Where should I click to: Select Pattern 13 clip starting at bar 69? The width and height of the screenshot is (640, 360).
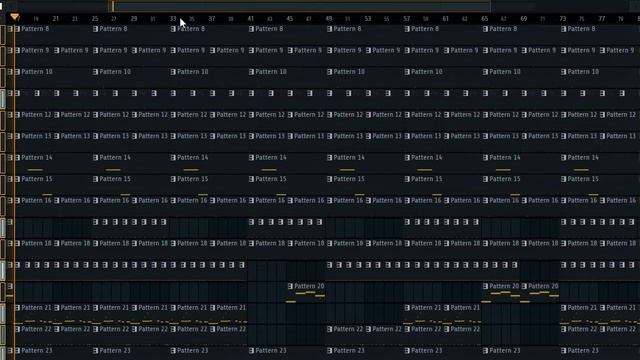click(541, 142)
